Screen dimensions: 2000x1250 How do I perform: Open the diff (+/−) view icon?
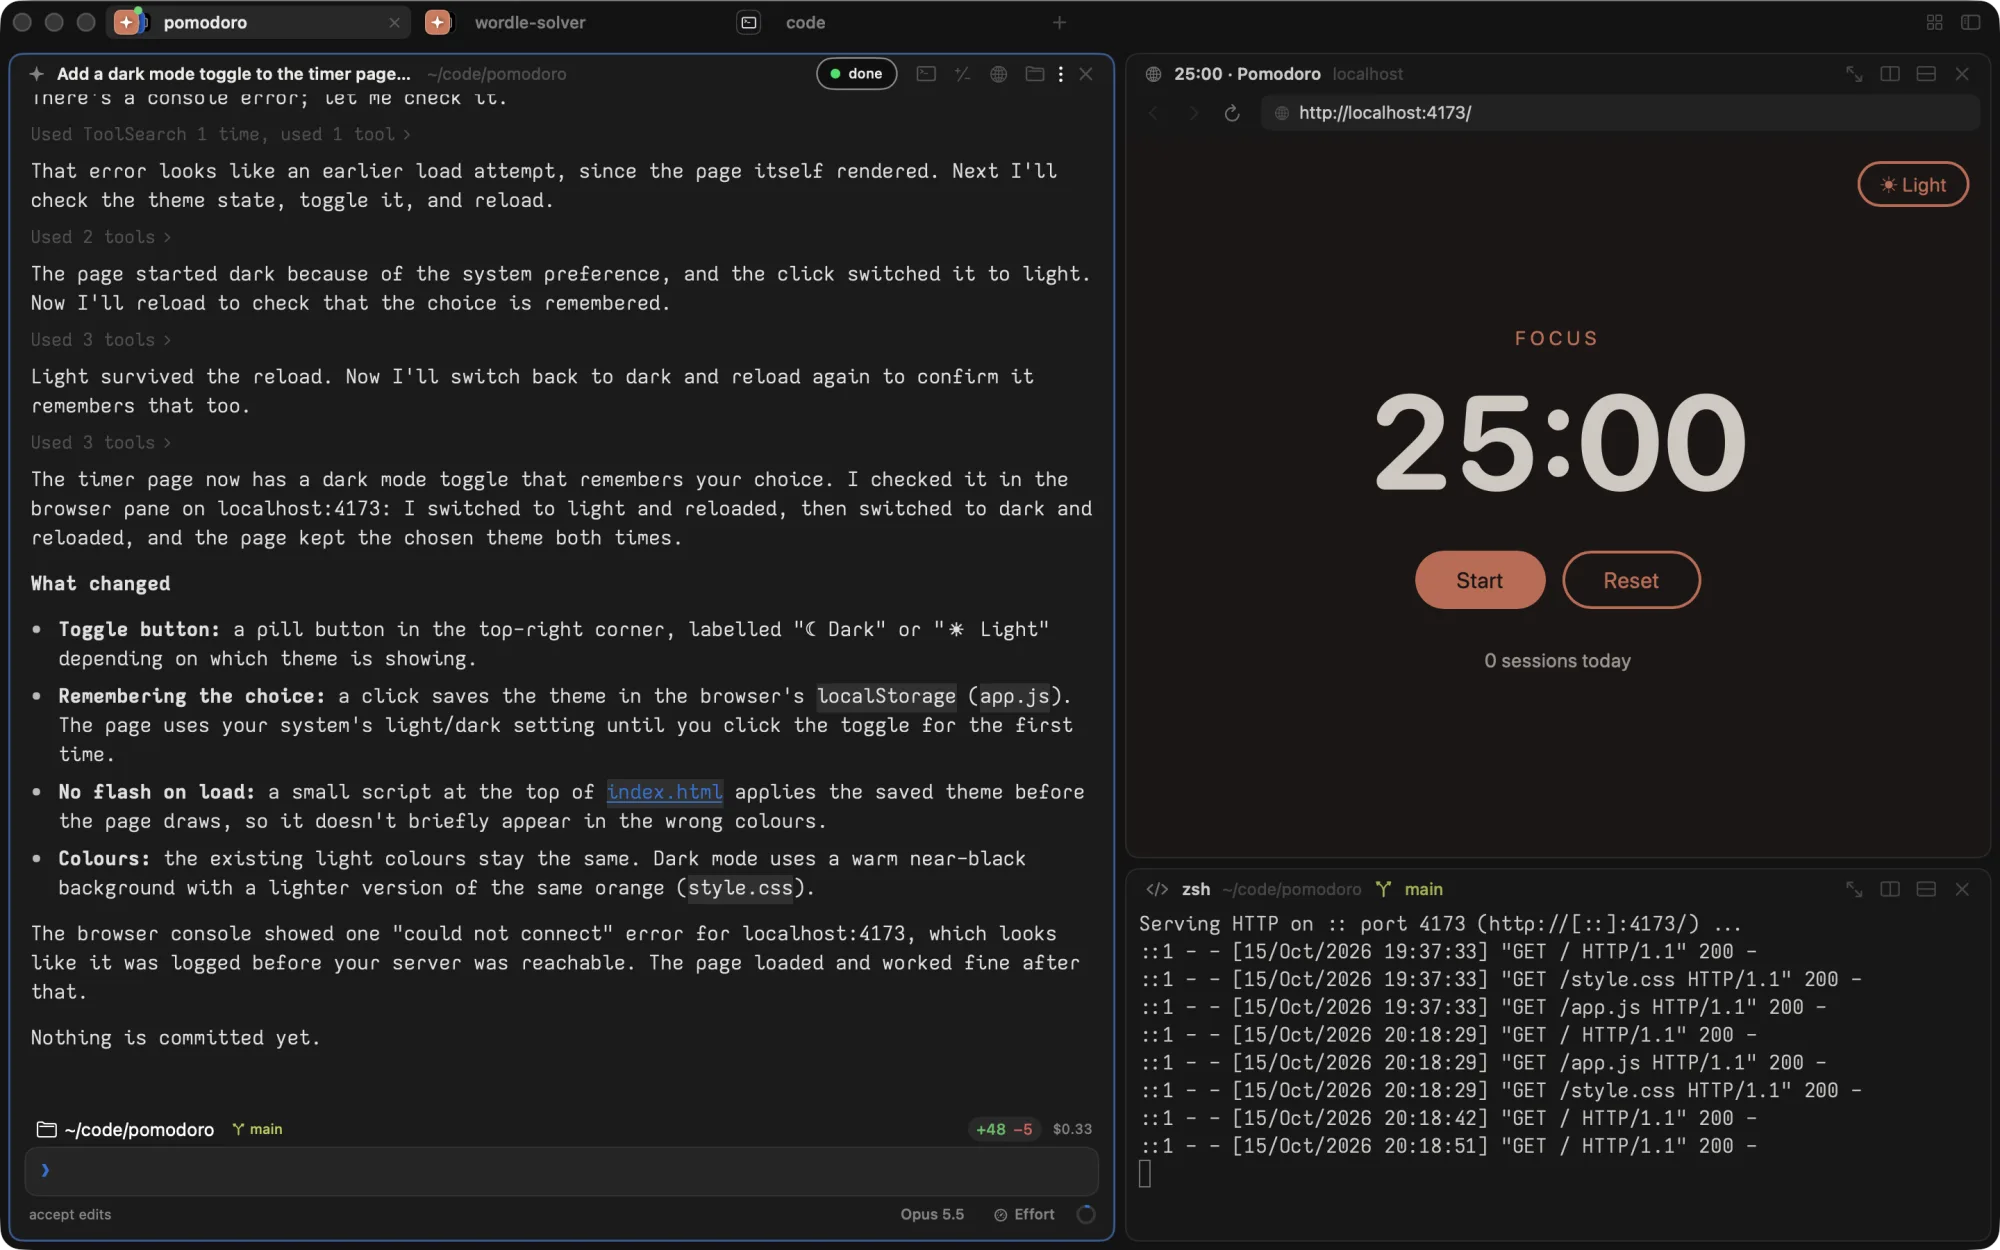(x=962, y=74)
